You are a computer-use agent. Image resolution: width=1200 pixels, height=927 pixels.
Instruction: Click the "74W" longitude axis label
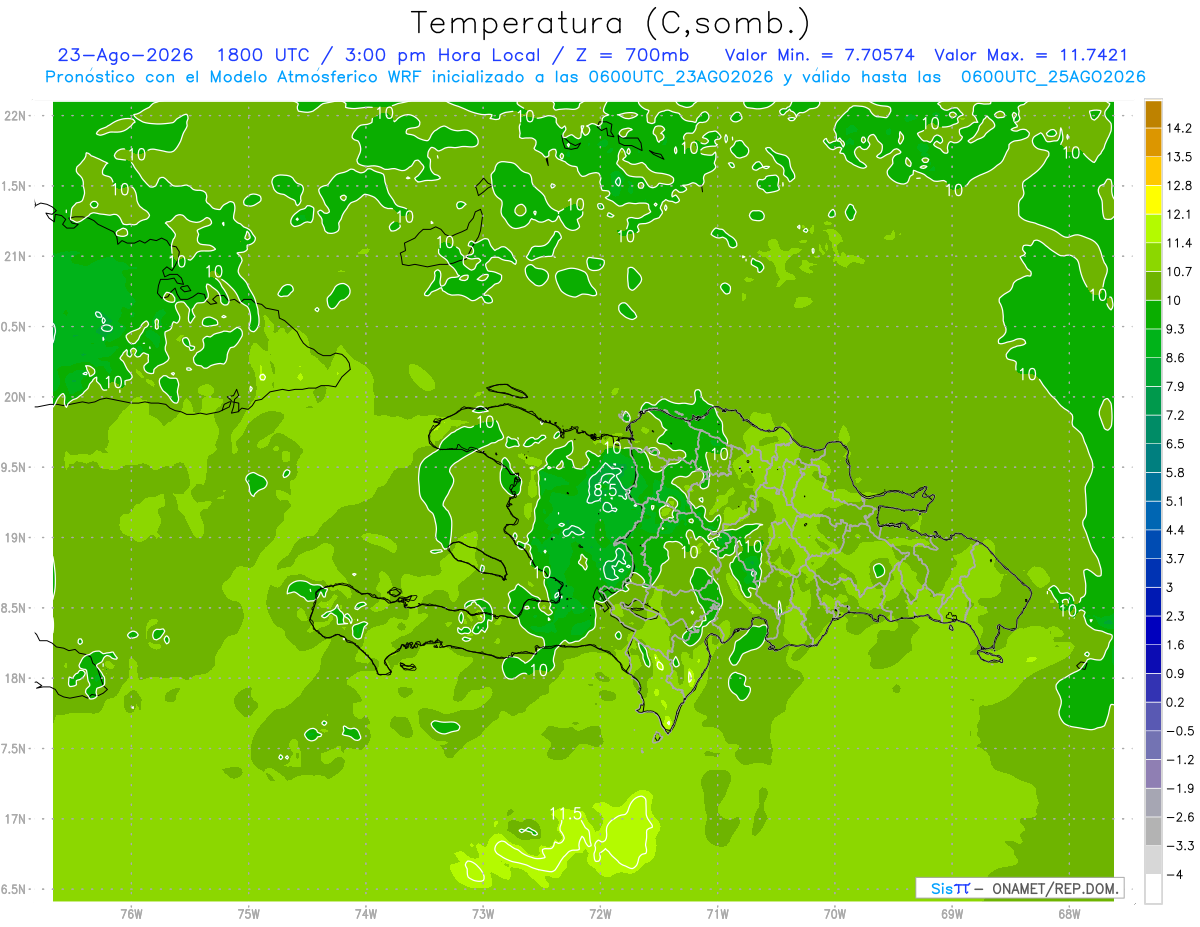366,913
